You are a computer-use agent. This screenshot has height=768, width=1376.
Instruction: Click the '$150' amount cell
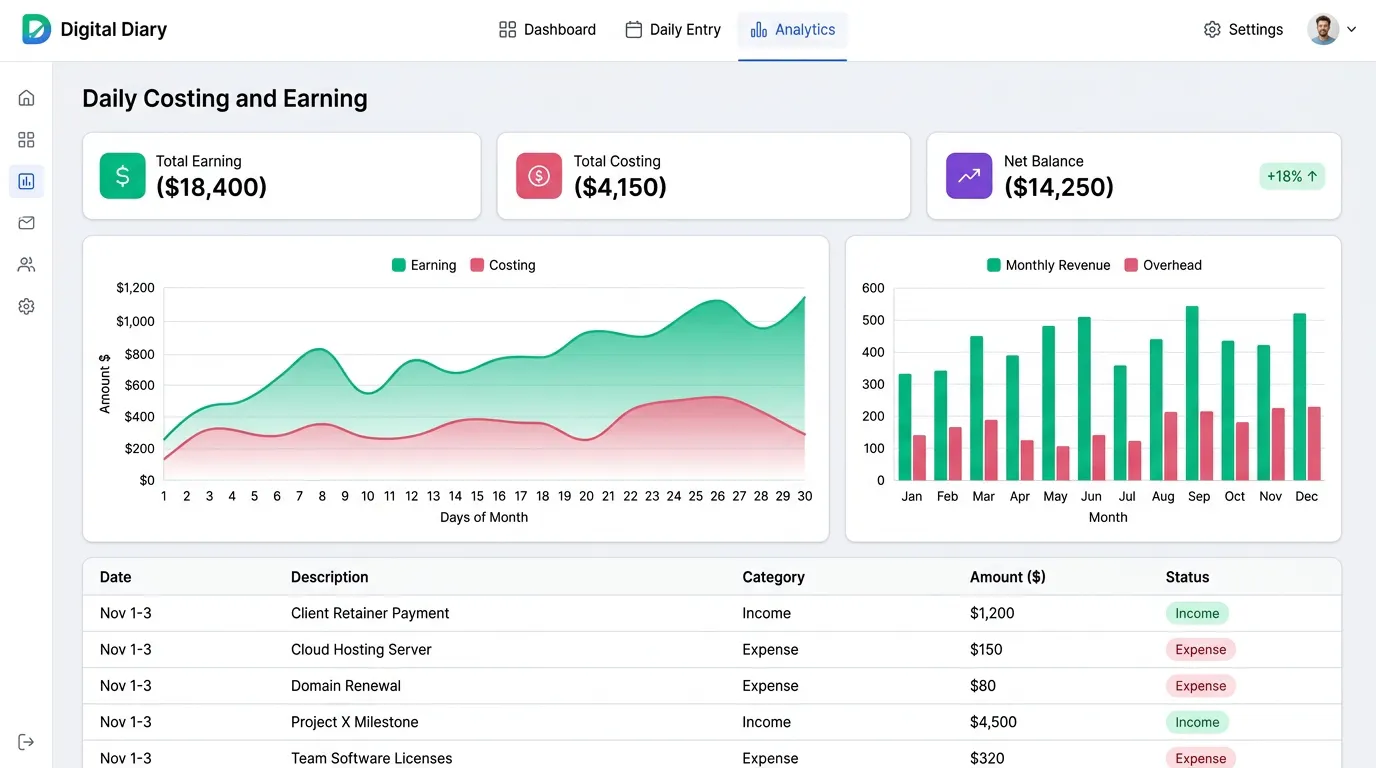point(986,650)
